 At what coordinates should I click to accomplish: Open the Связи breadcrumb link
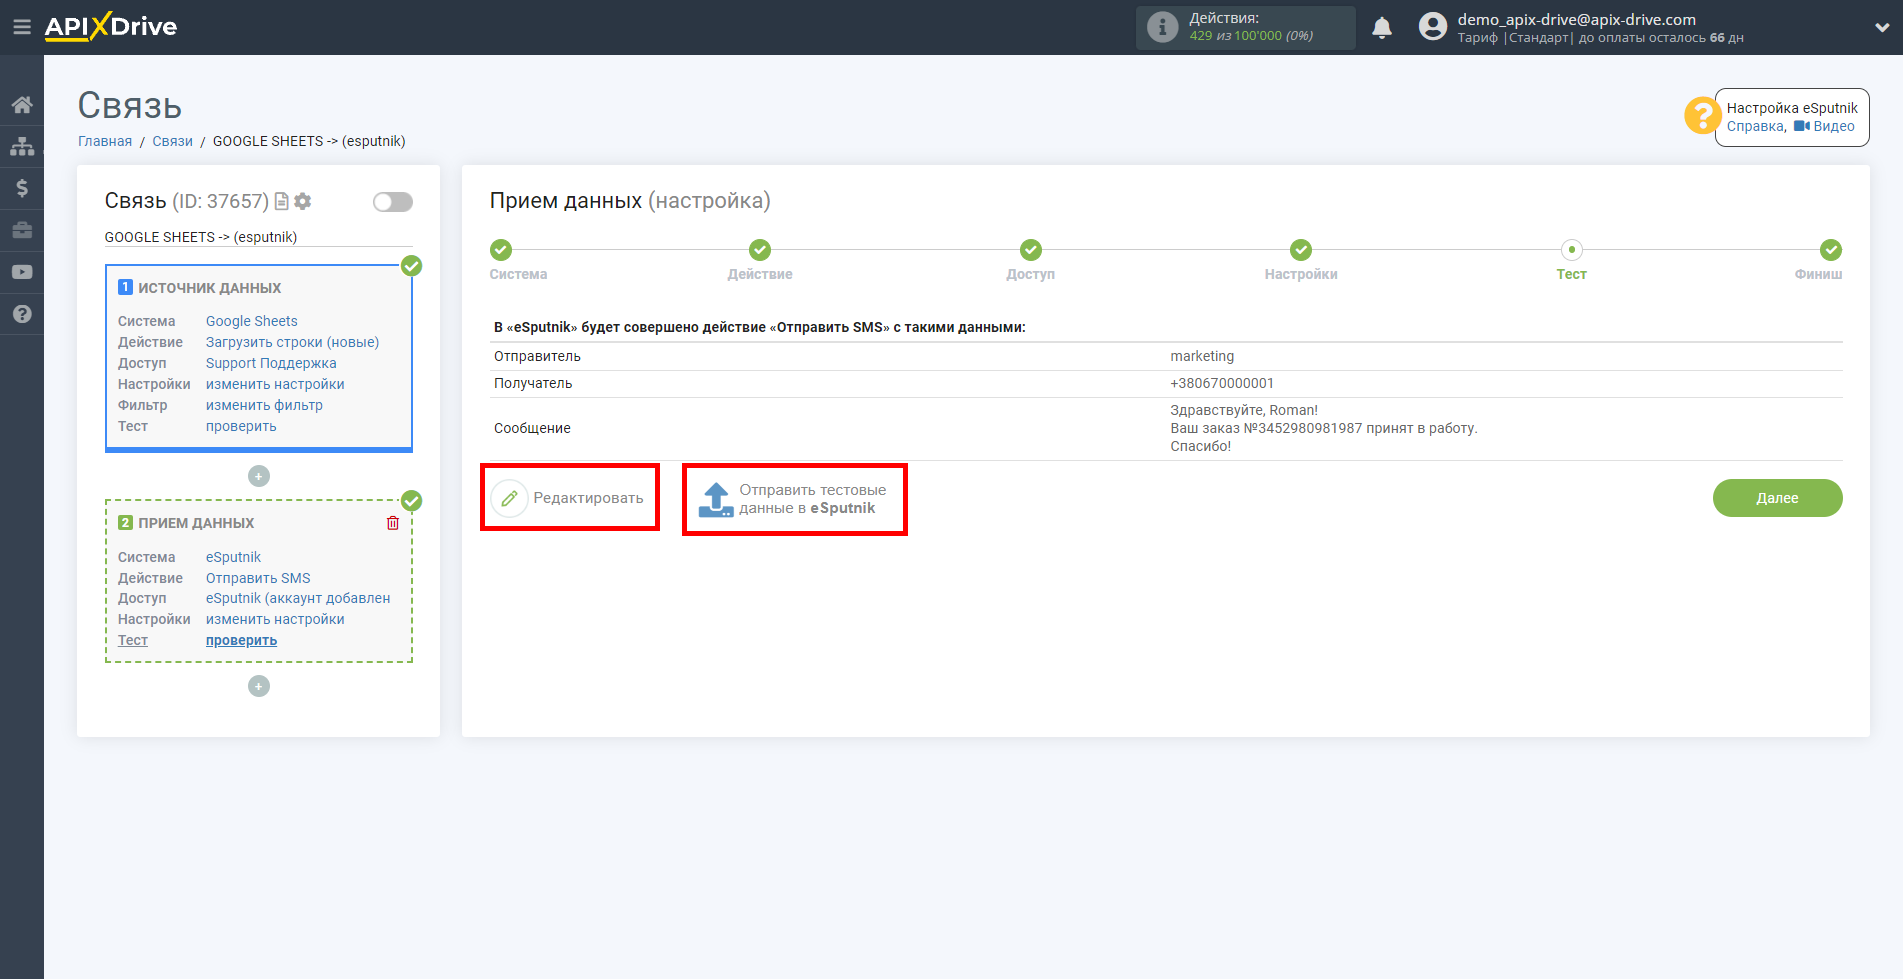click(172, 141)
